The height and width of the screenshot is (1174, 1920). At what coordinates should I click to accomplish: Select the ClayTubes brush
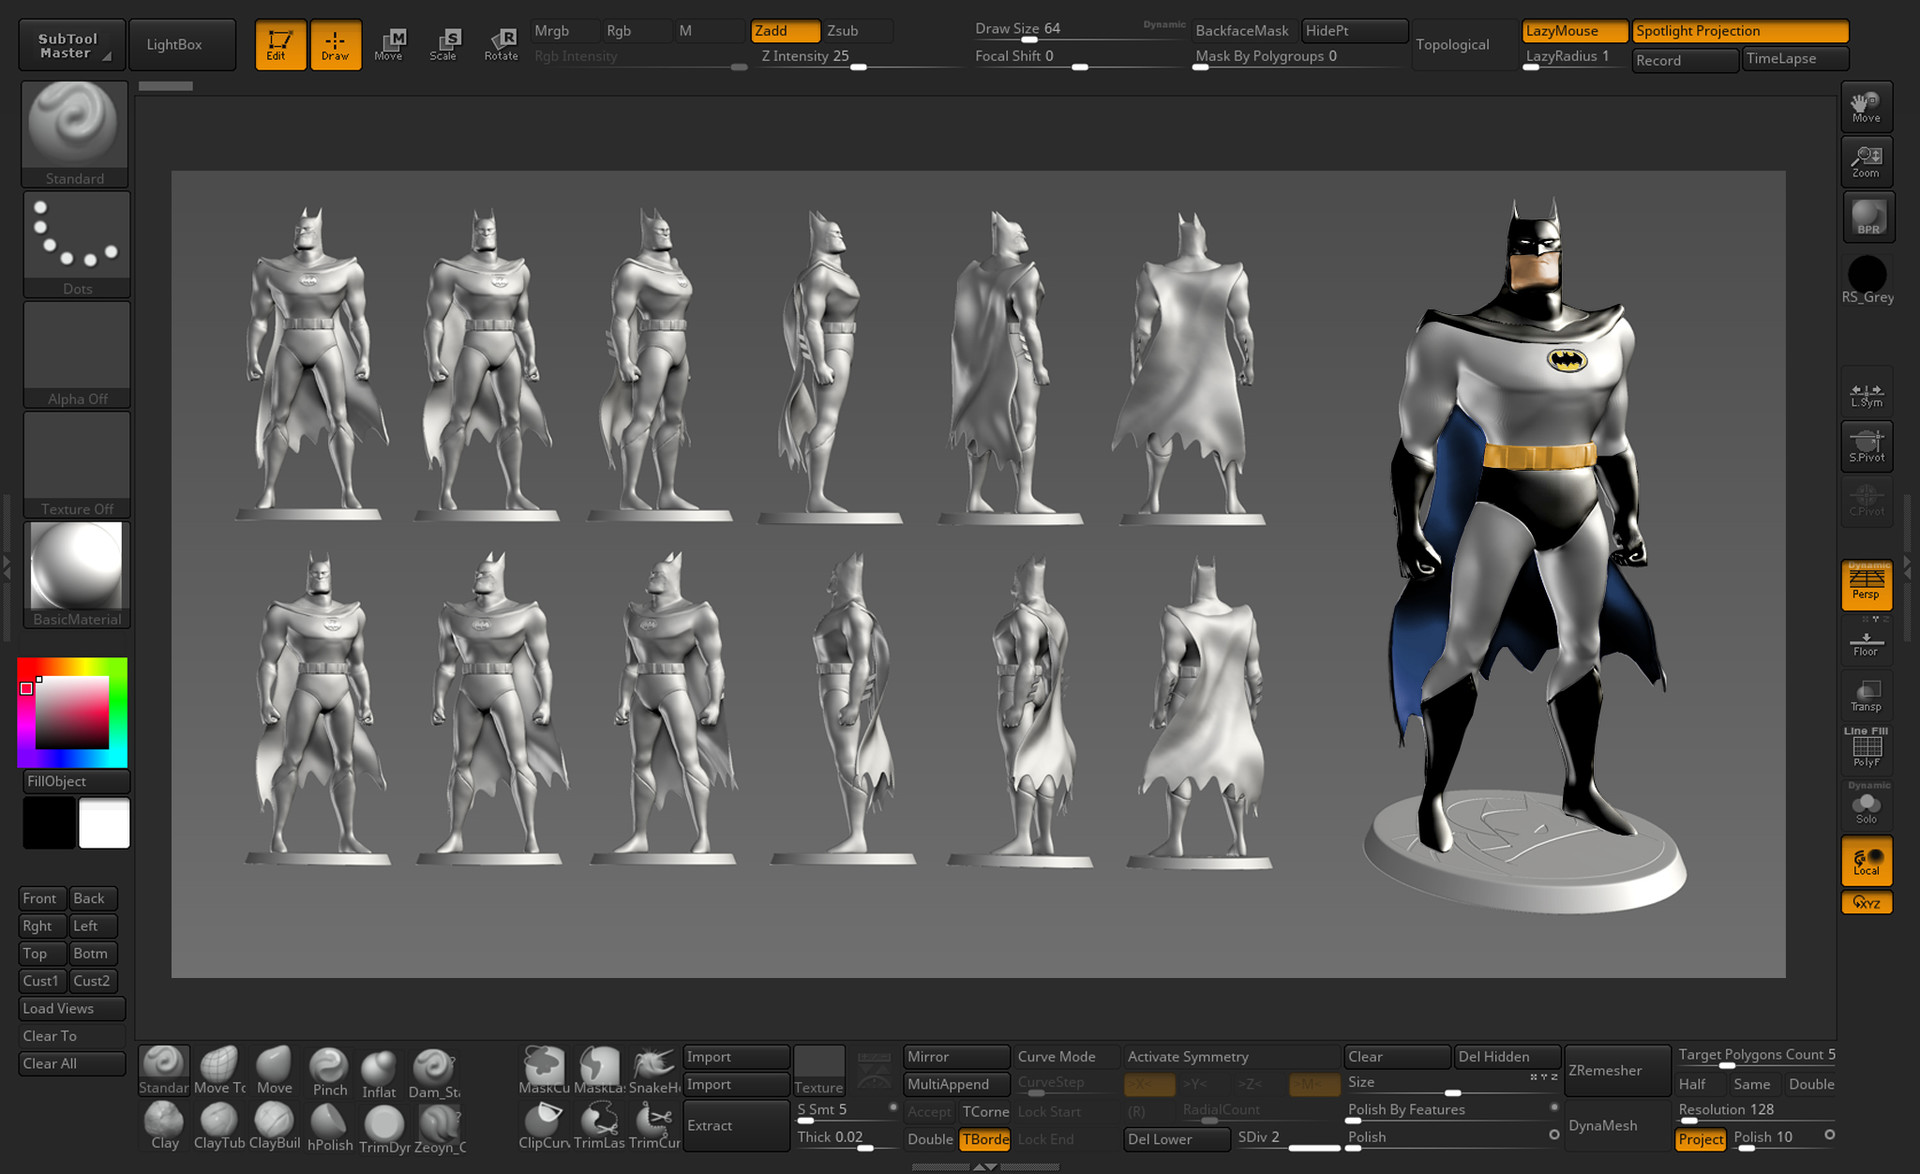(x=219, y=1126)
